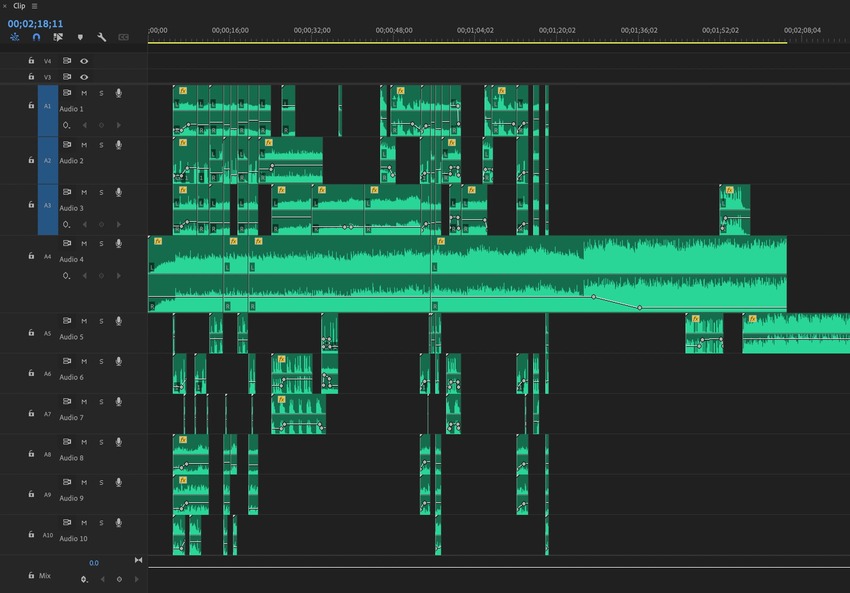Enable voice-over record on Audio 1
The image size is (850, 593).
tap(118, 93)
